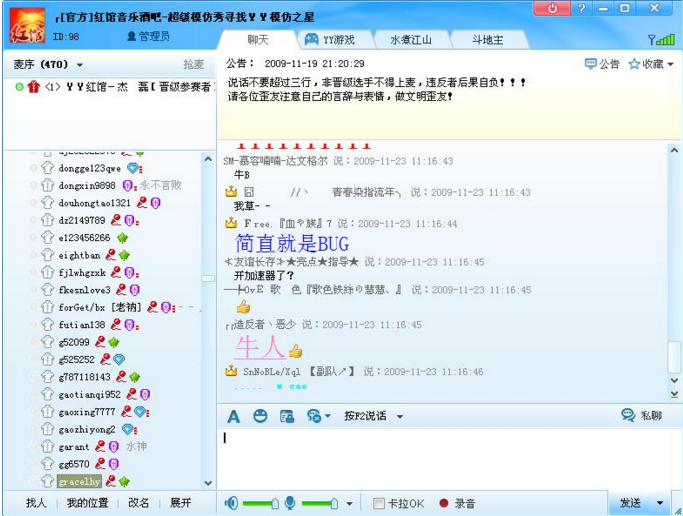Click the 抢麦 button

coord(193,64)
